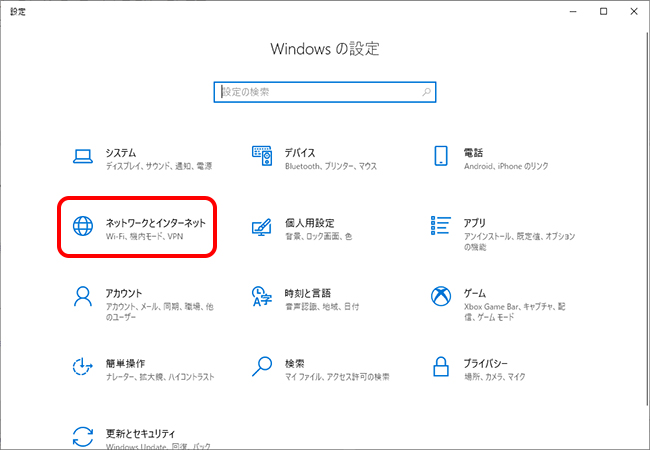Select the 電話 phone icon
650x450 pixels.
pos(441,156)
